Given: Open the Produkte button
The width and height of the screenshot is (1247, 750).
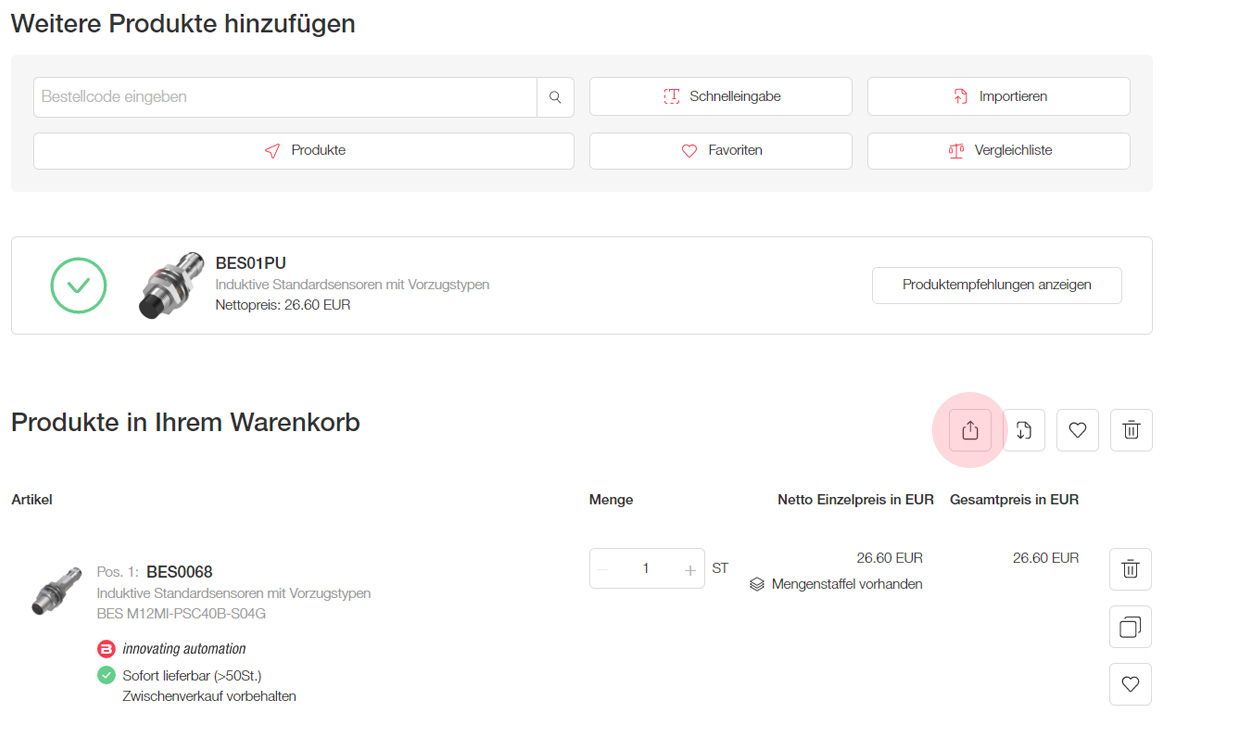Looking at the screenshot, I should pyautogui.click(x=304, y=151).
